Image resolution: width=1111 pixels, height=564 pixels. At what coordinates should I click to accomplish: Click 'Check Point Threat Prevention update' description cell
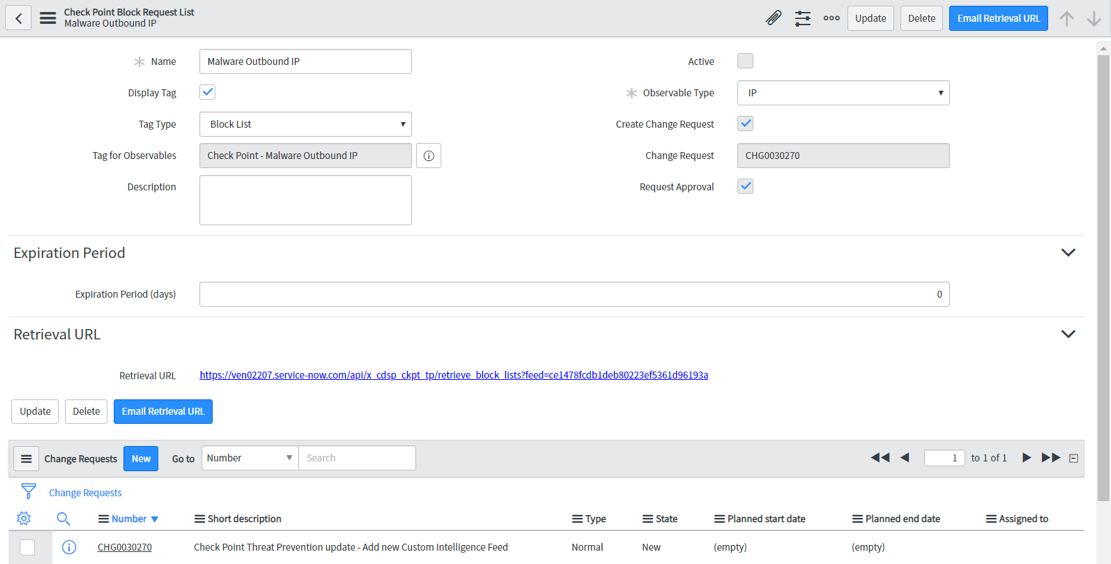click(x=351, y=547)
